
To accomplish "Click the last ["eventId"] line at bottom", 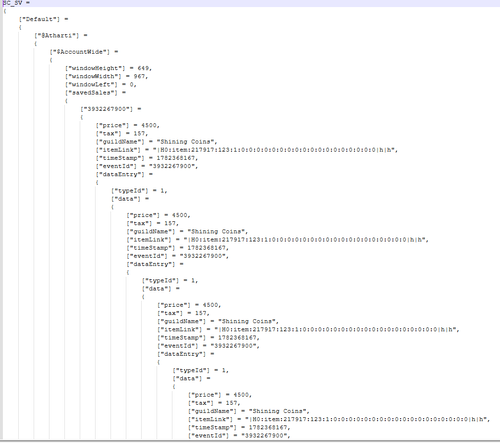I will [x=239, y=436].
